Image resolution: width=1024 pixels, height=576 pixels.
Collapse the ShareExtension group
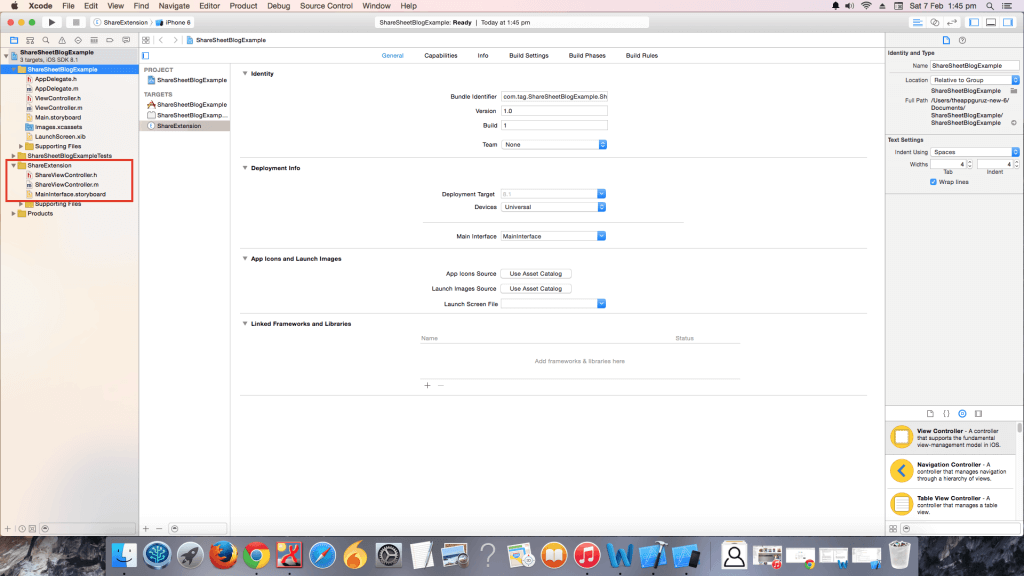click(13, 166)
